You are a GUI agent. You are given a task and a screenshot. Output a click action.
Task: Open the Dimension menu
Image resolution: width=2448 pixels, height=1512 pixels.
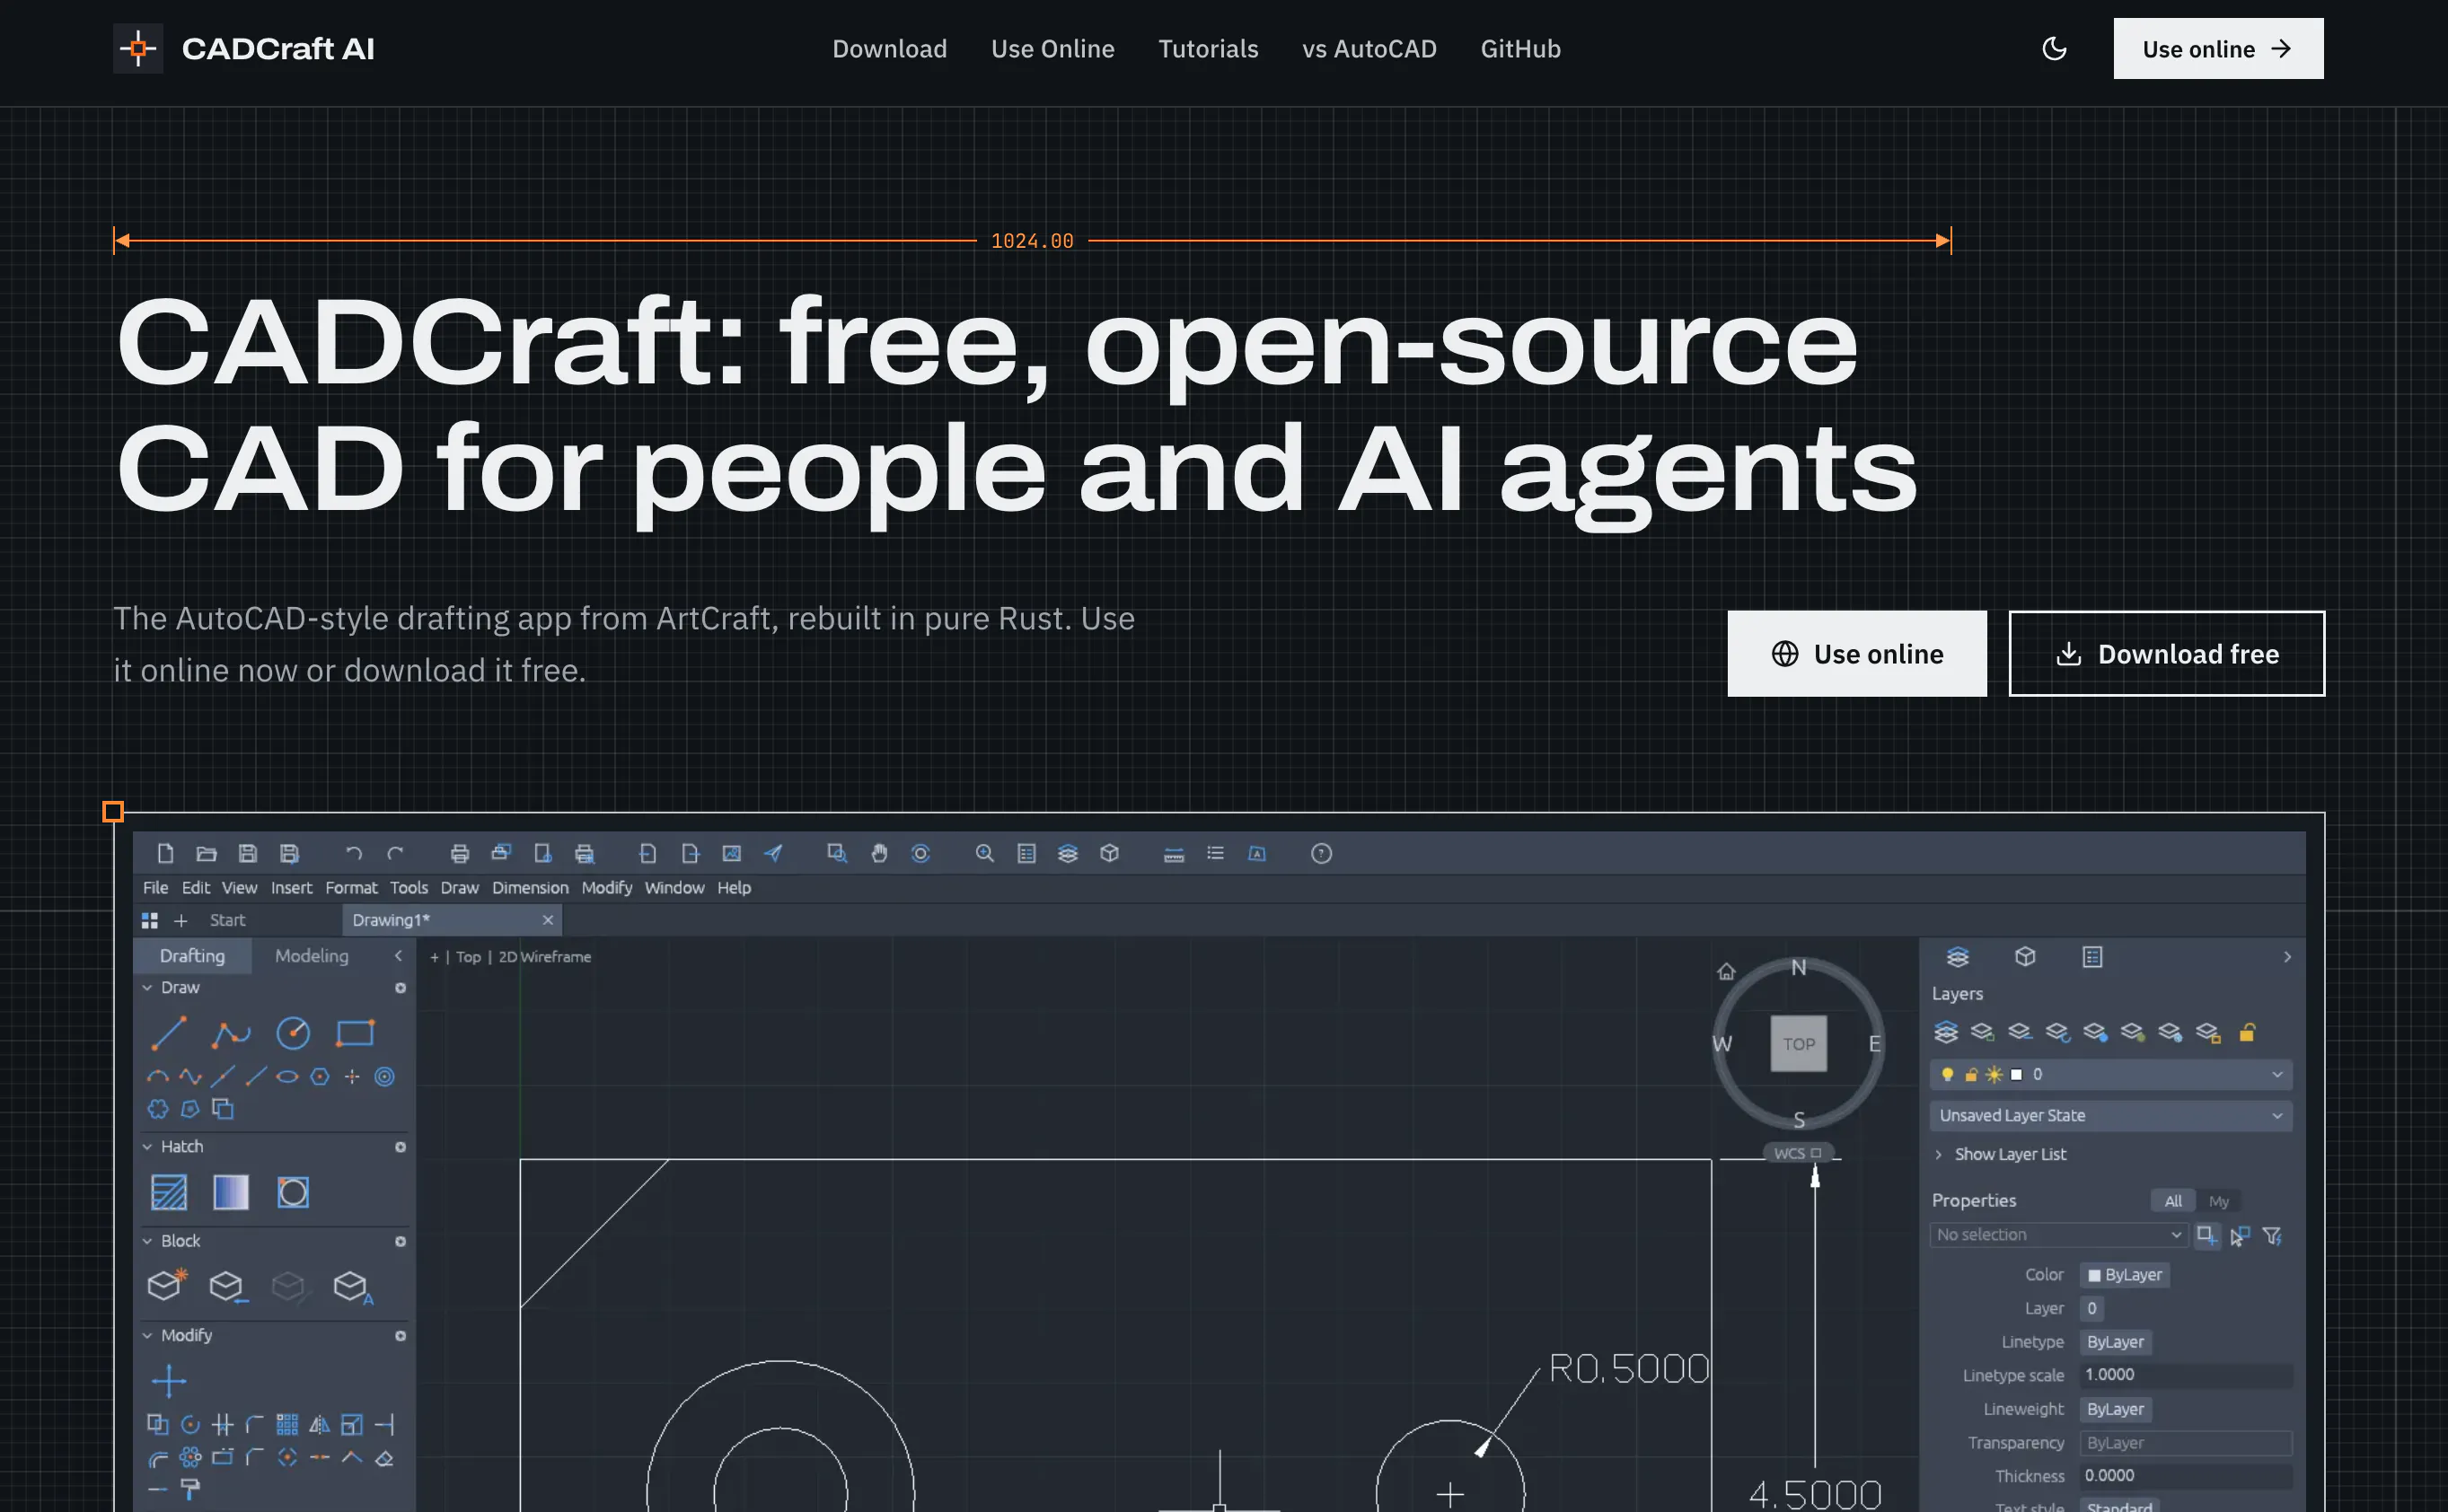point(530,888)
